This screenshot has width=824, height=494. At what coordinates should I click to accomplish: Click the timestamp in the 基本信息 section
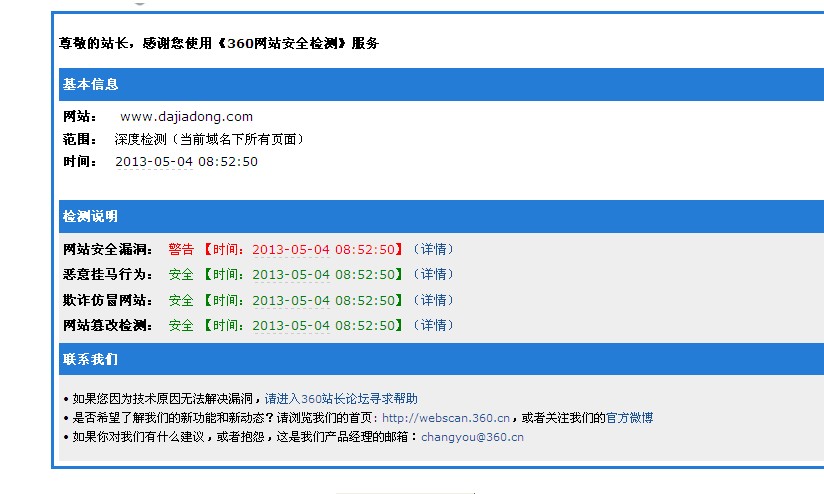pos(186,161)
